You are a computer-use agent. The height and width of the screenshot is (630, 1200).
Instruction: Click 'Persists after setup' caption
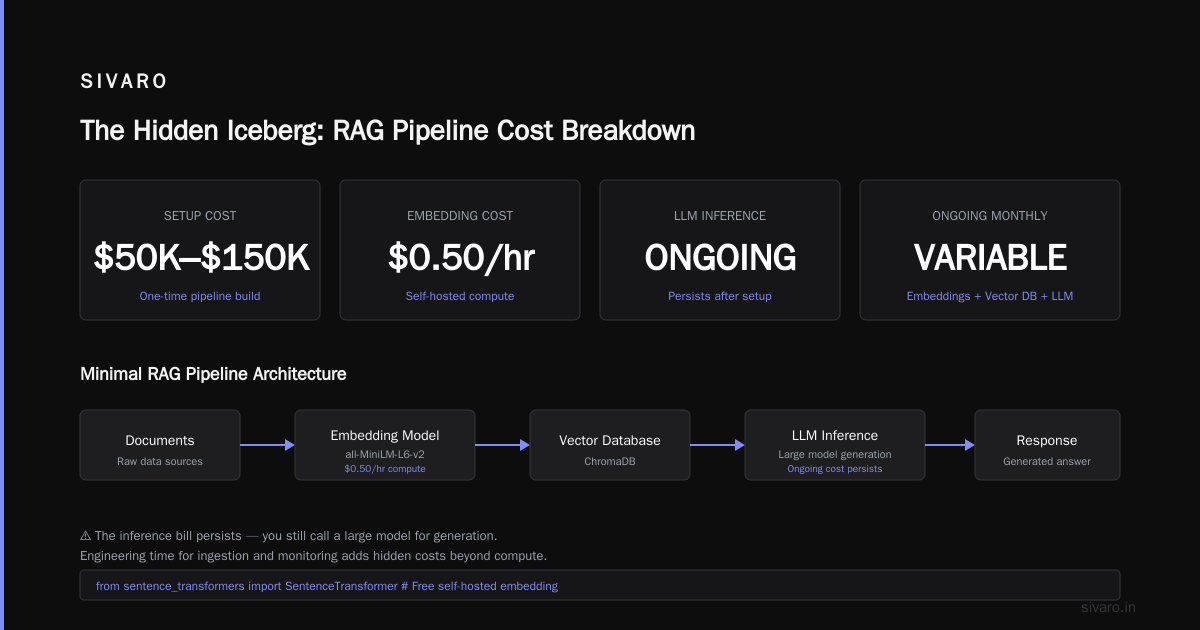720,296
